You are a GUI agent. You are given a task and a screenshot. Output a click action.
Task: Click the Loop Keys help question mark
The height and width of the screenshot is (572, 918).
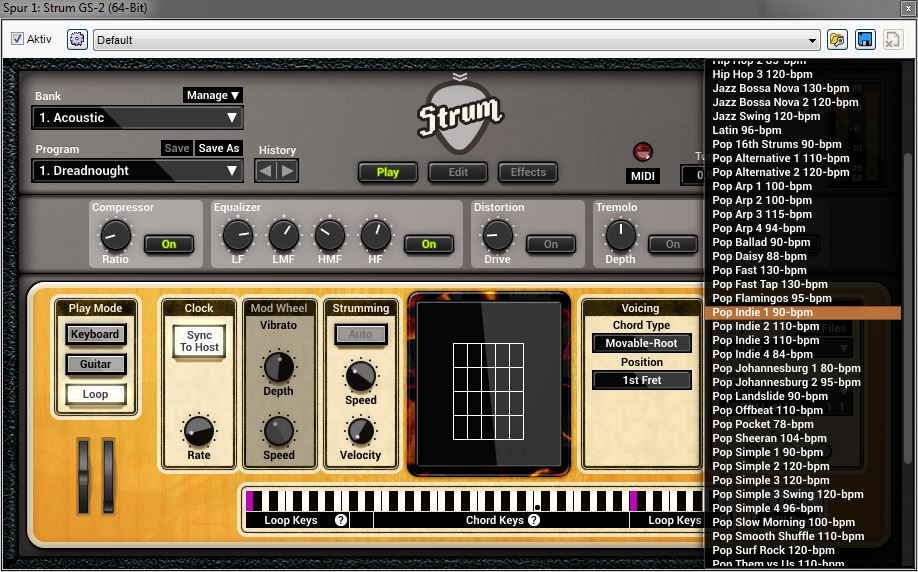tap(341, 520)
